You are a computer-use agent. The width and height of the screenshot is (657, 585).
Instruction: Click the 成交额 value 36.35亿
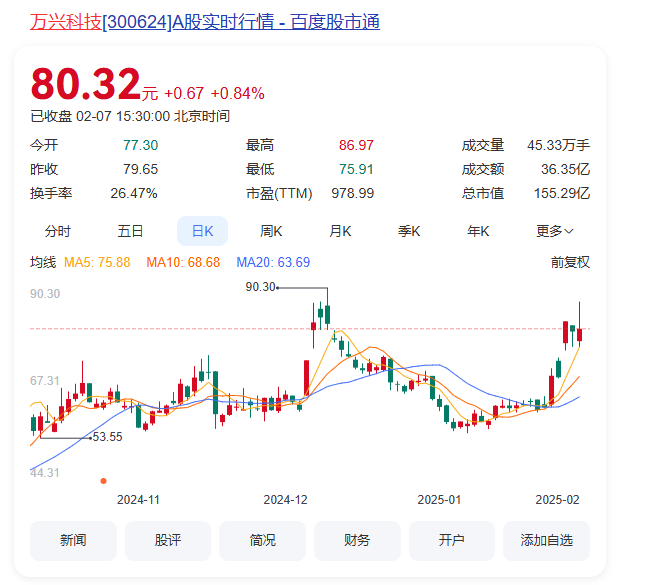(565, 169)
